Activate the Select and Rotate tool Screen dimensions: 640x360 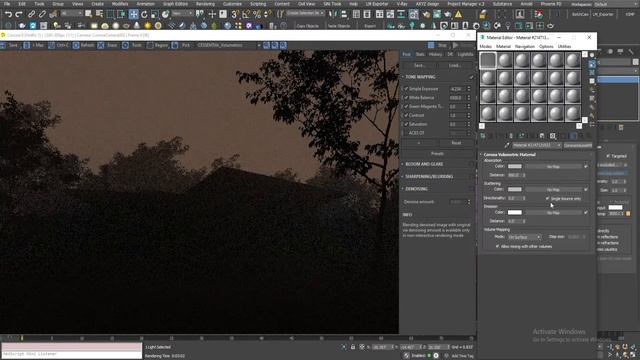coord(144,14)
